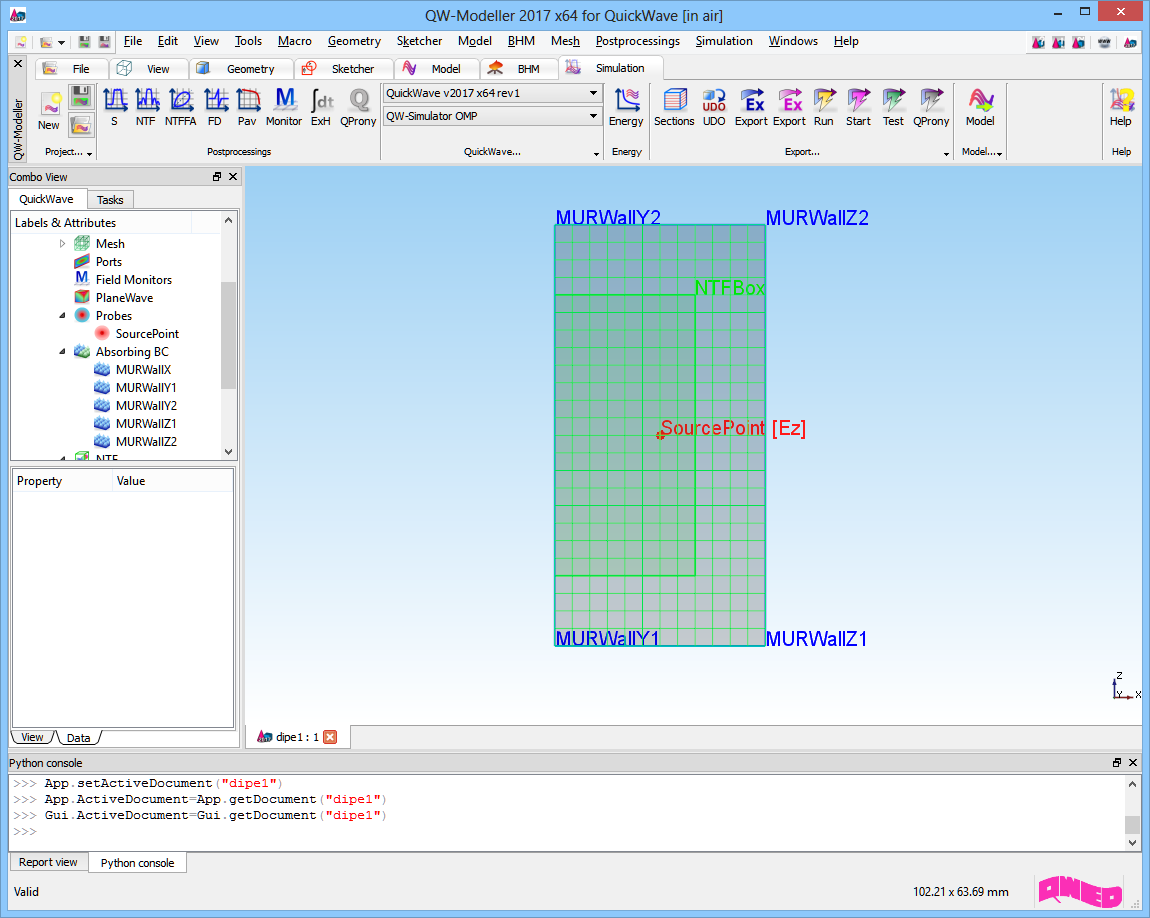This screenshot has height=918, width=1150.
Task: Expand the Export... group options
Action: coord(946,153)
